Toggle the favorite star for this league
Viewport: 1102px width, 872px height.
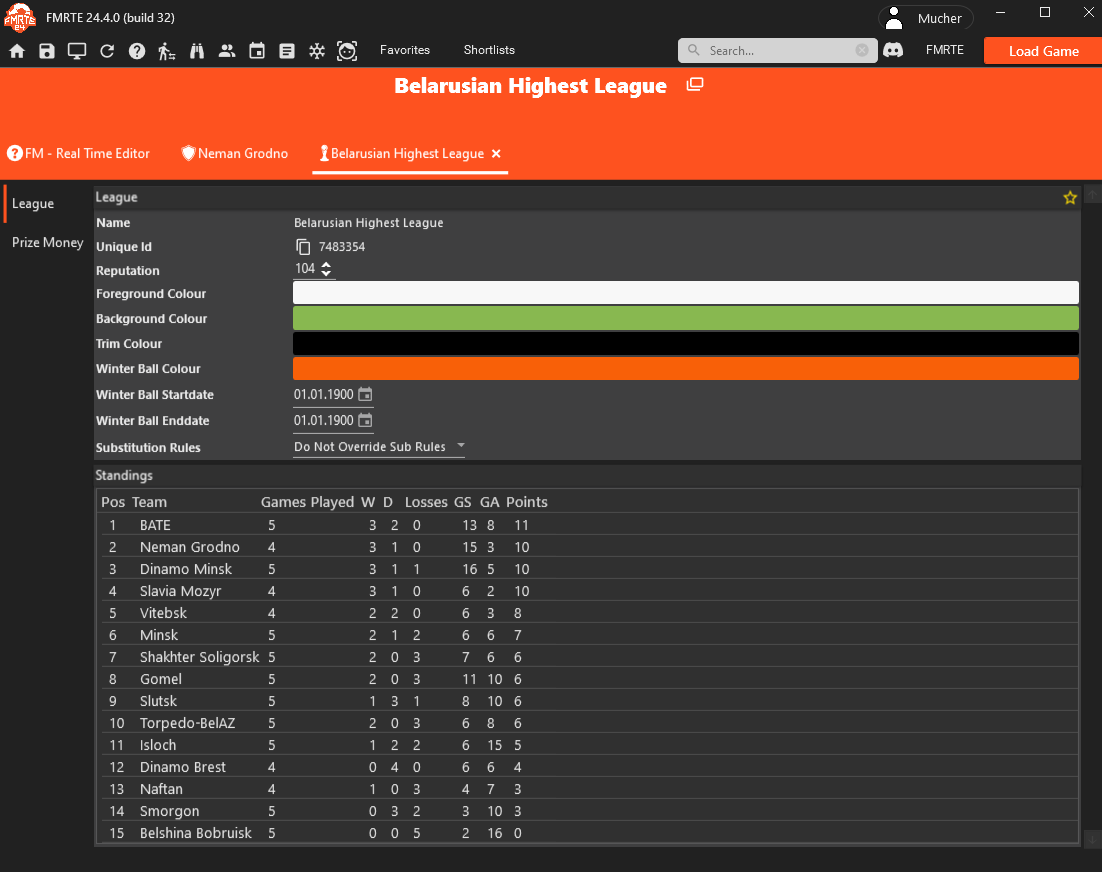tap(1070, 198)
